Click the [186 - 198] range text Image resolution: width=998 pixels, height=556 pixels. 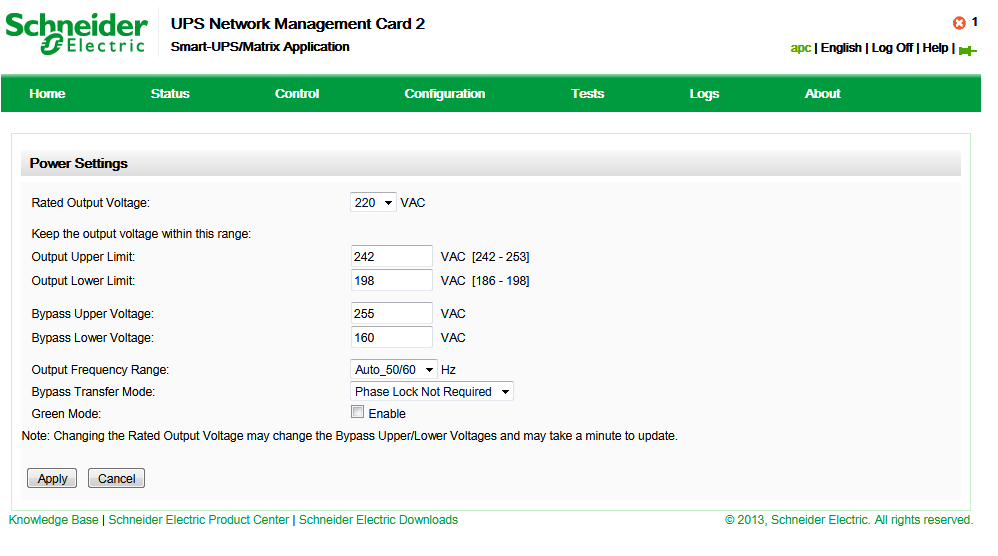click(500, 281)
